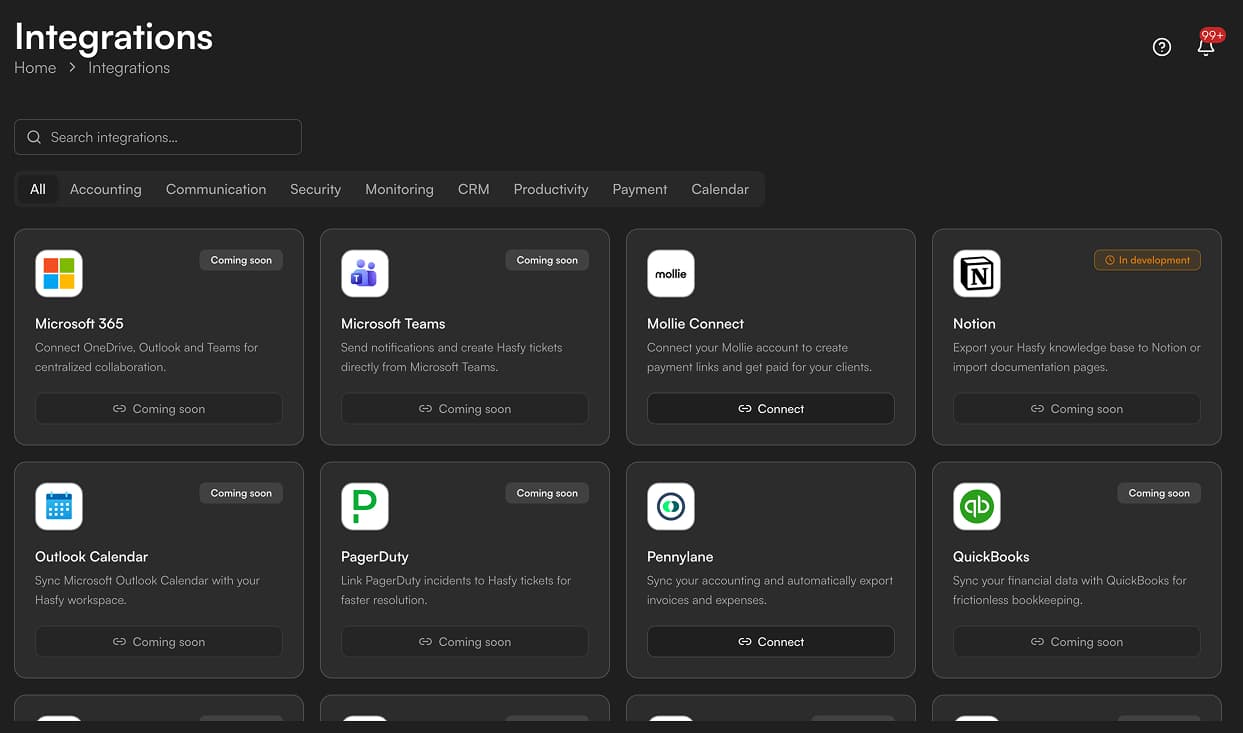Click Coming soon badge on Microsoft 365 card
The width and height of the screenshot is (1243, 733).
[241, 260]
